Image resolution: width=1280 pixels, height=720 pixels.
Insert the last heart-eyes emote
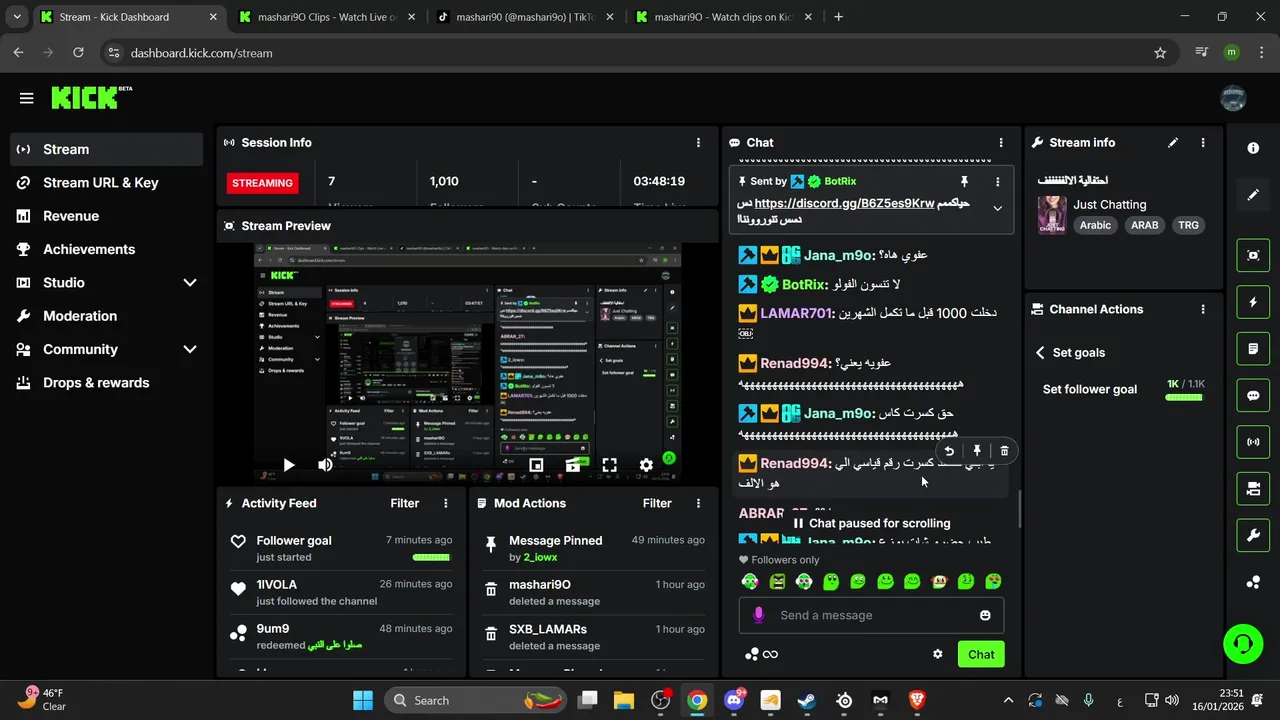point(993,581)
